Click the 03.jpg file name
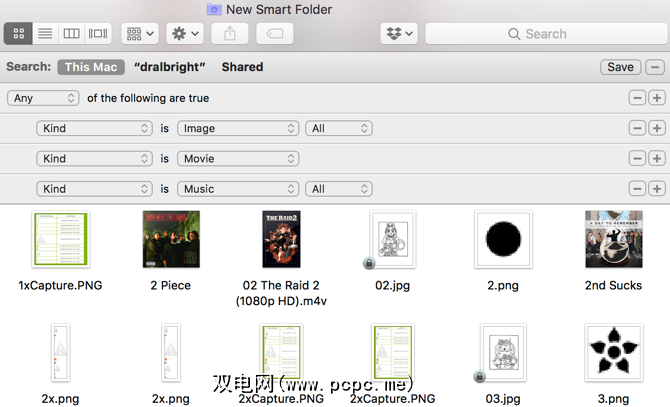This screenshot has height=407, width=670. [503, 399]
